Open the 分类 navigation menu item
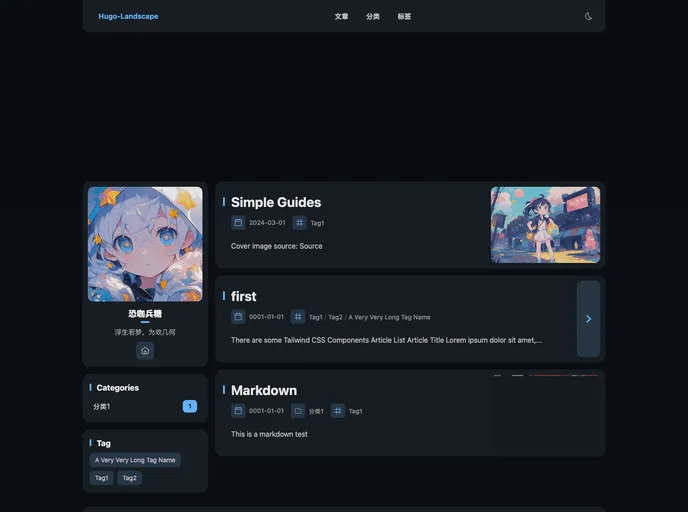 pyautogui.click(x=373, y=17)
